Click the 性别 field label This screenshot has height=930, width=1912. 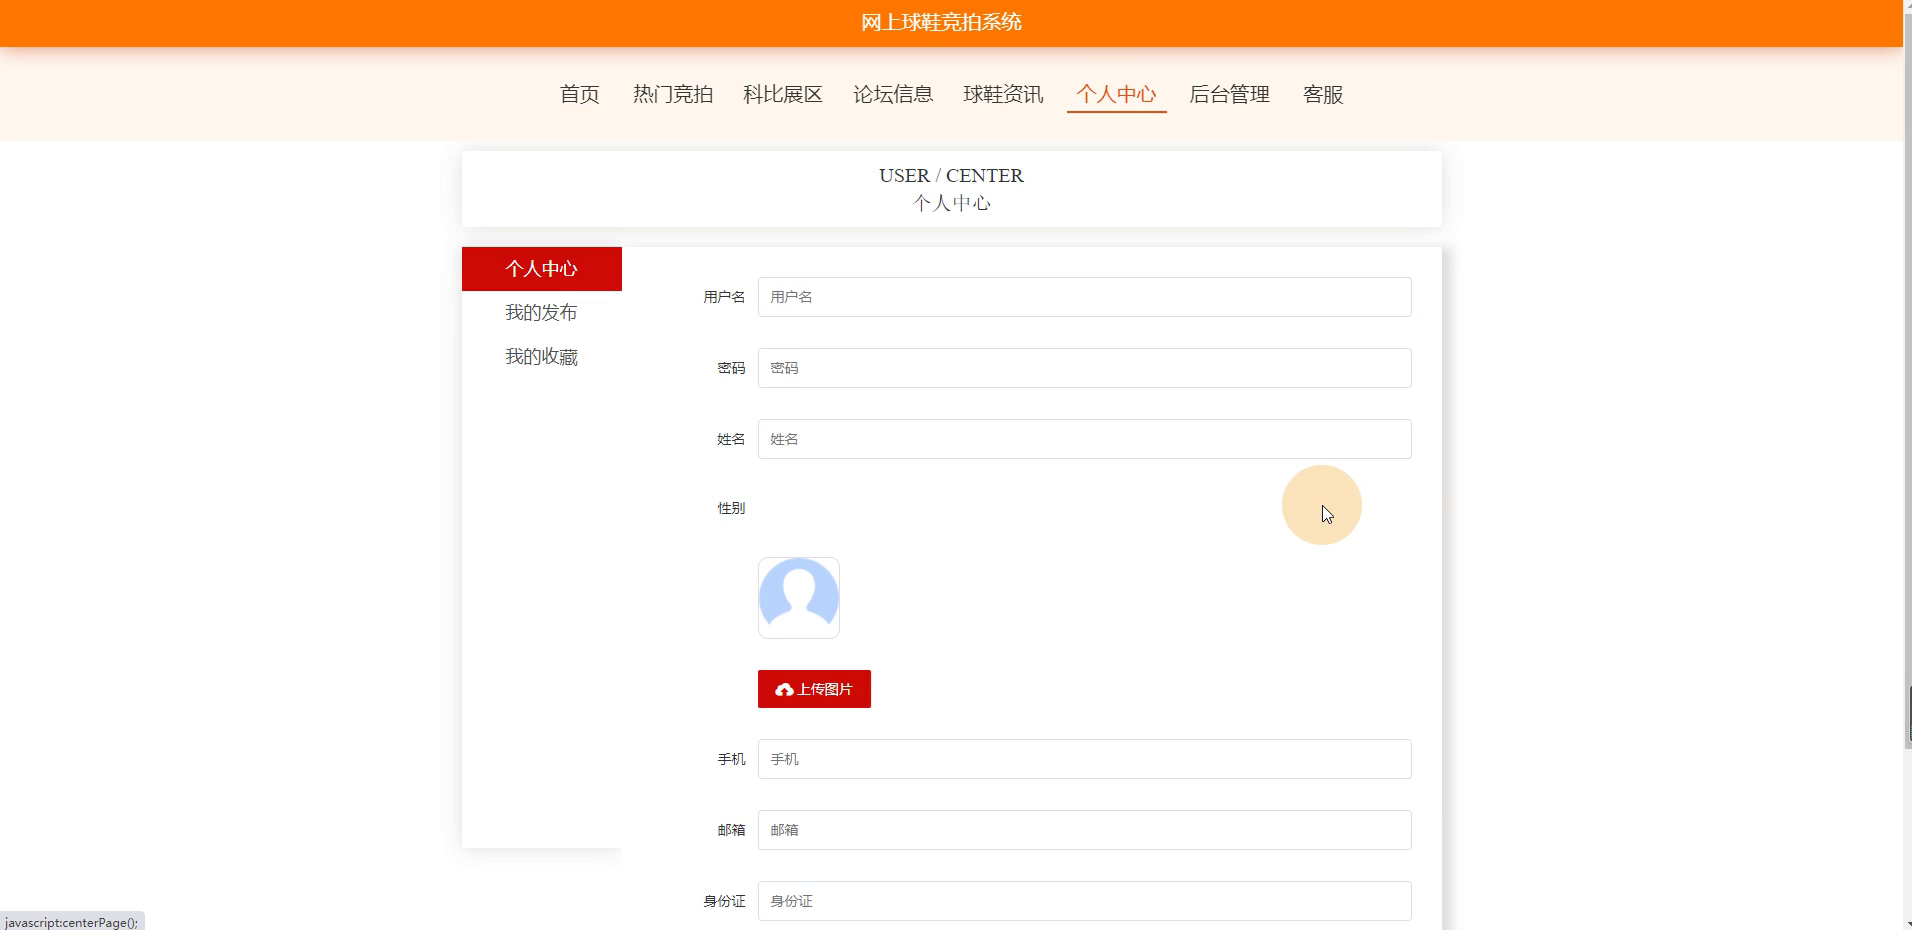tap(731, 508)
